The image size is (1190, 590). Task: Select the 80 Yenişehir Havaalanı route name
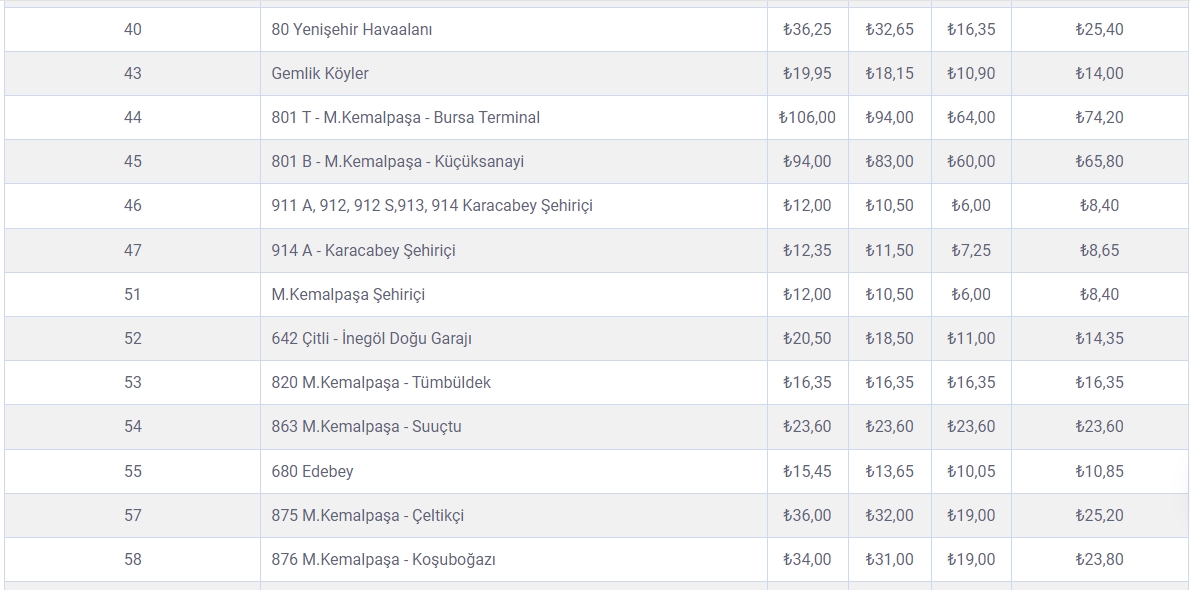tap(352, 30)
